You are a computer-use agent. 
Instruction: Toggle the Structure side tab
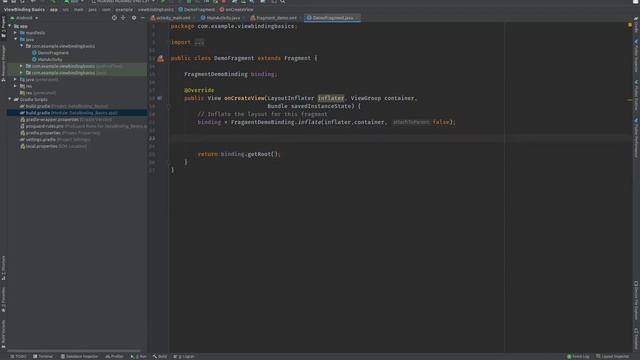click(x=3, y=268)
